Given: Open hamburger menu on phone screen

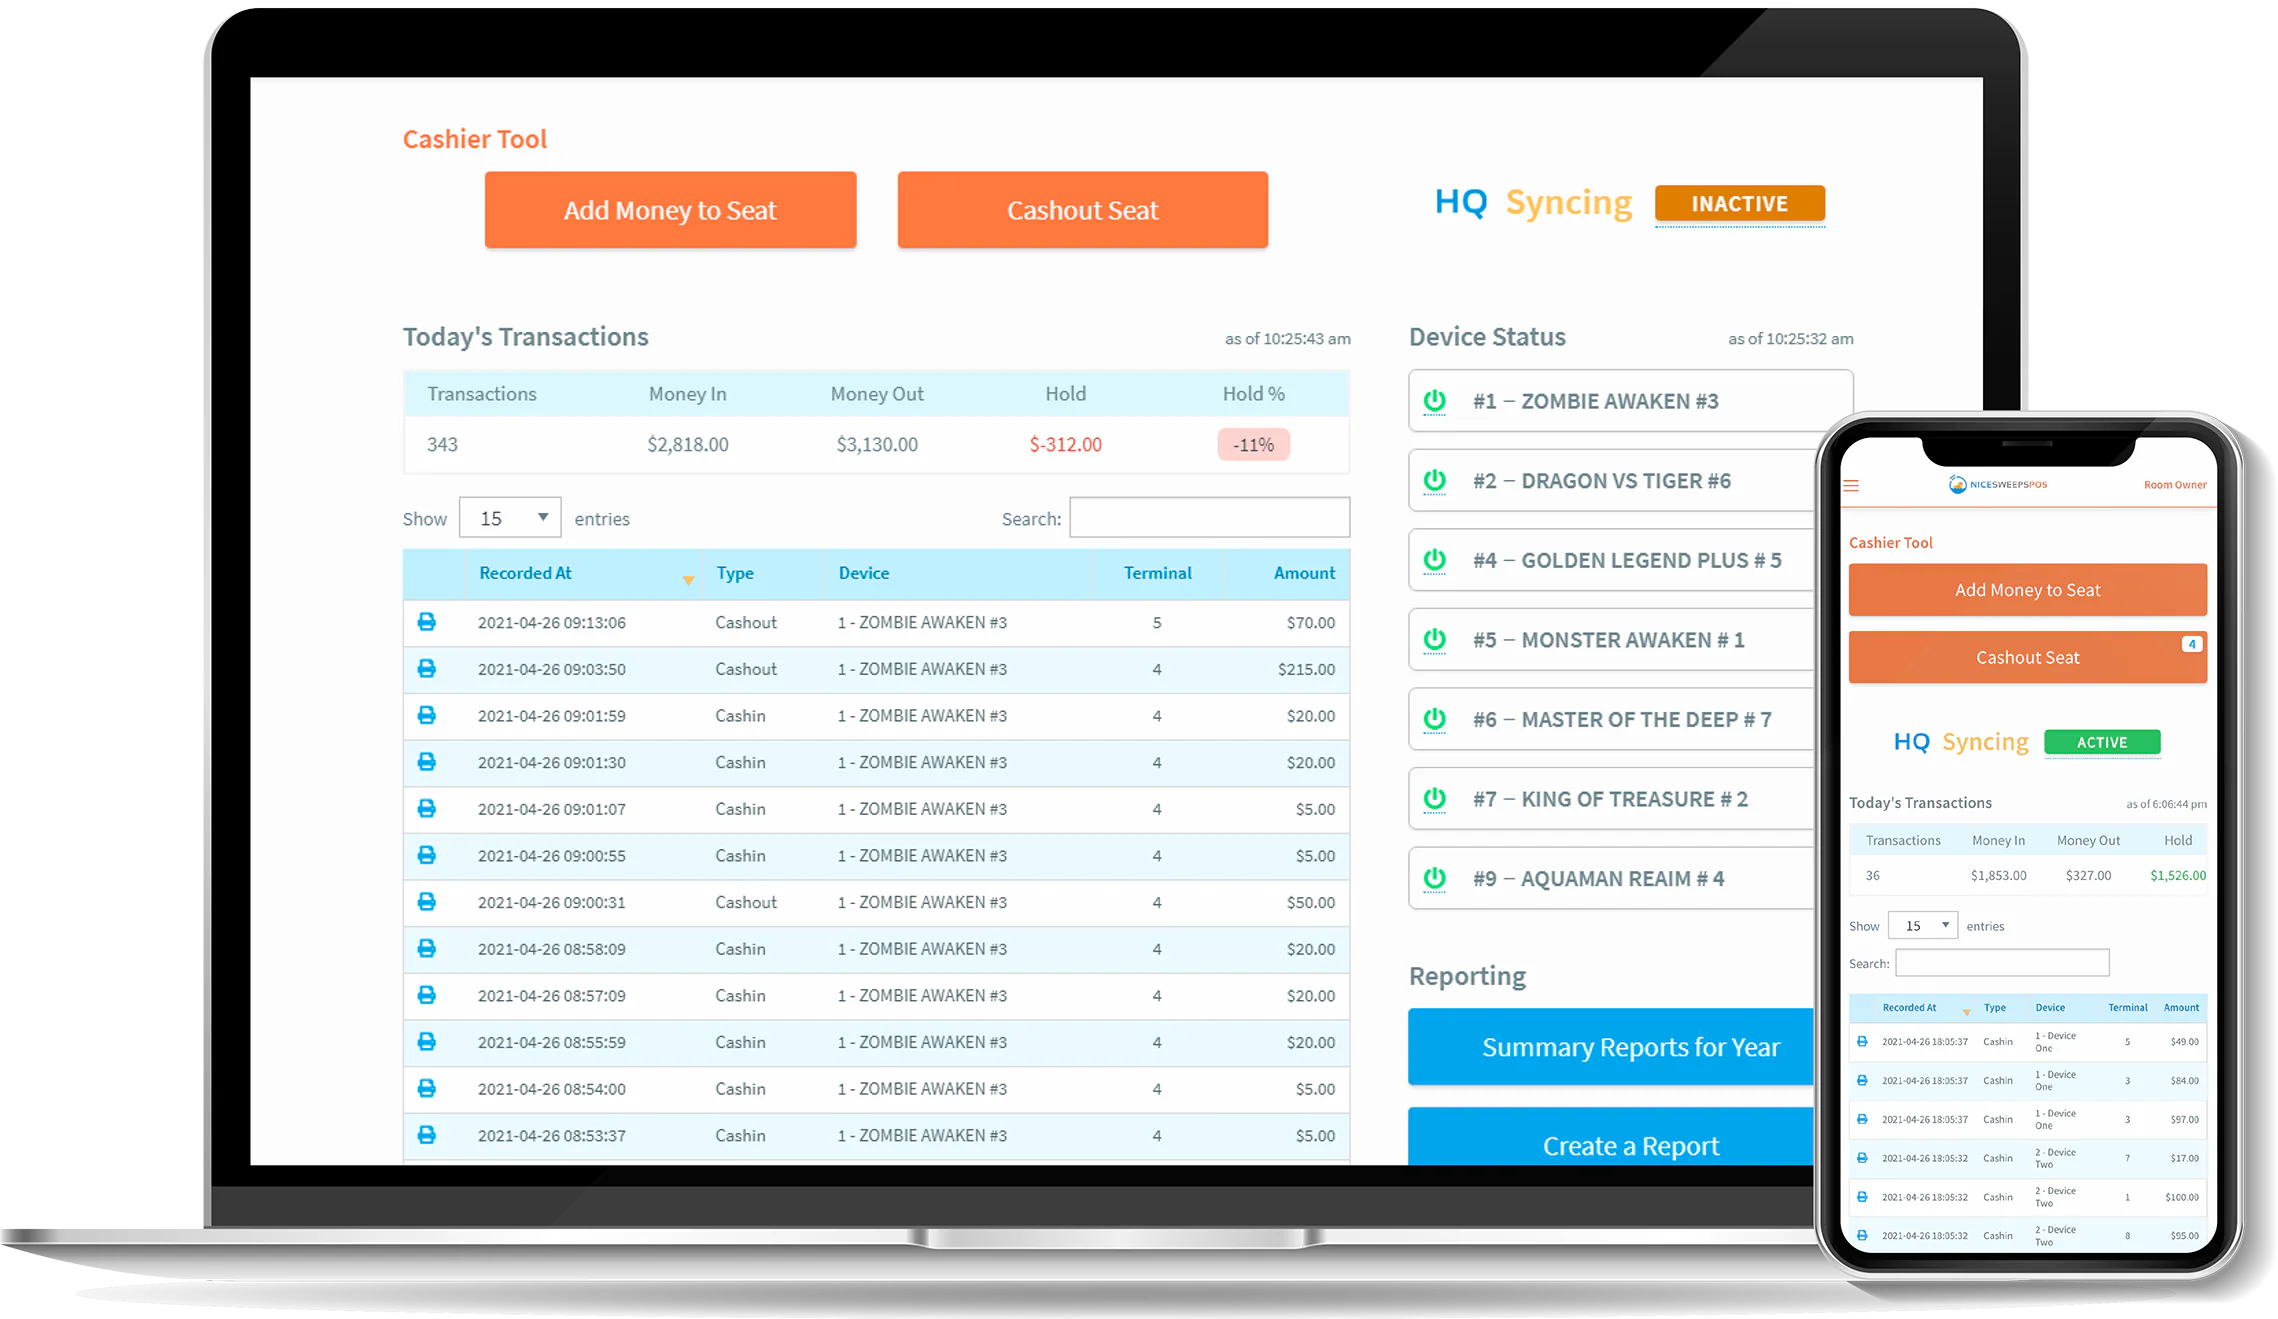Looking at the screenshot, I should tap(1851, 485).
